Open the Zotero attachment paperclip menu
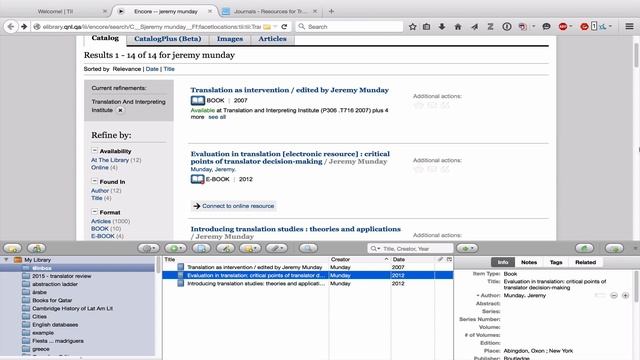The image size is (640, 360). point(276,248)
